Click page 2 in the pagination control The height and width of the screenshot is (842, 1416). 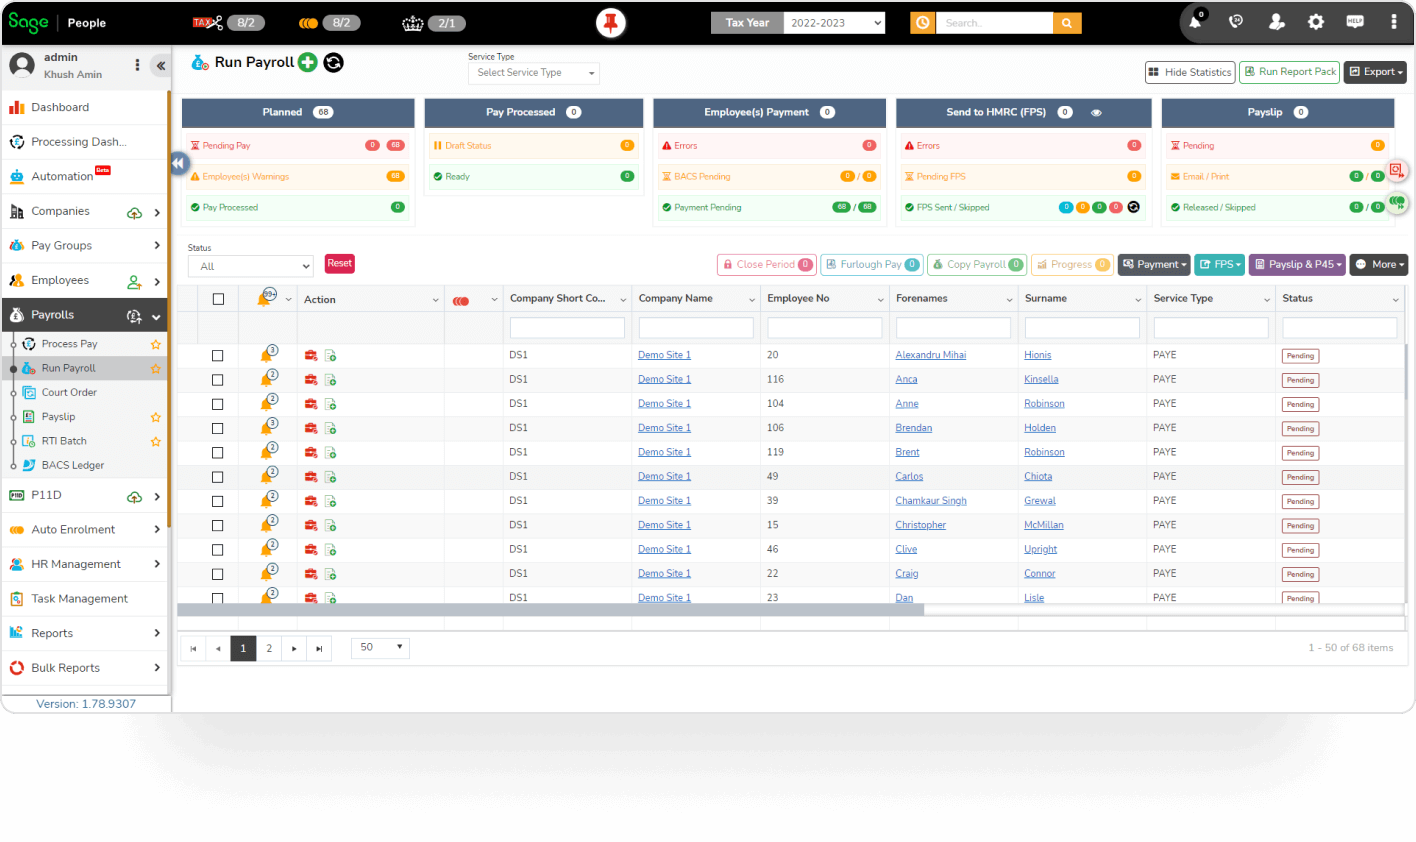pyautogui.click(x=268, y=648)
